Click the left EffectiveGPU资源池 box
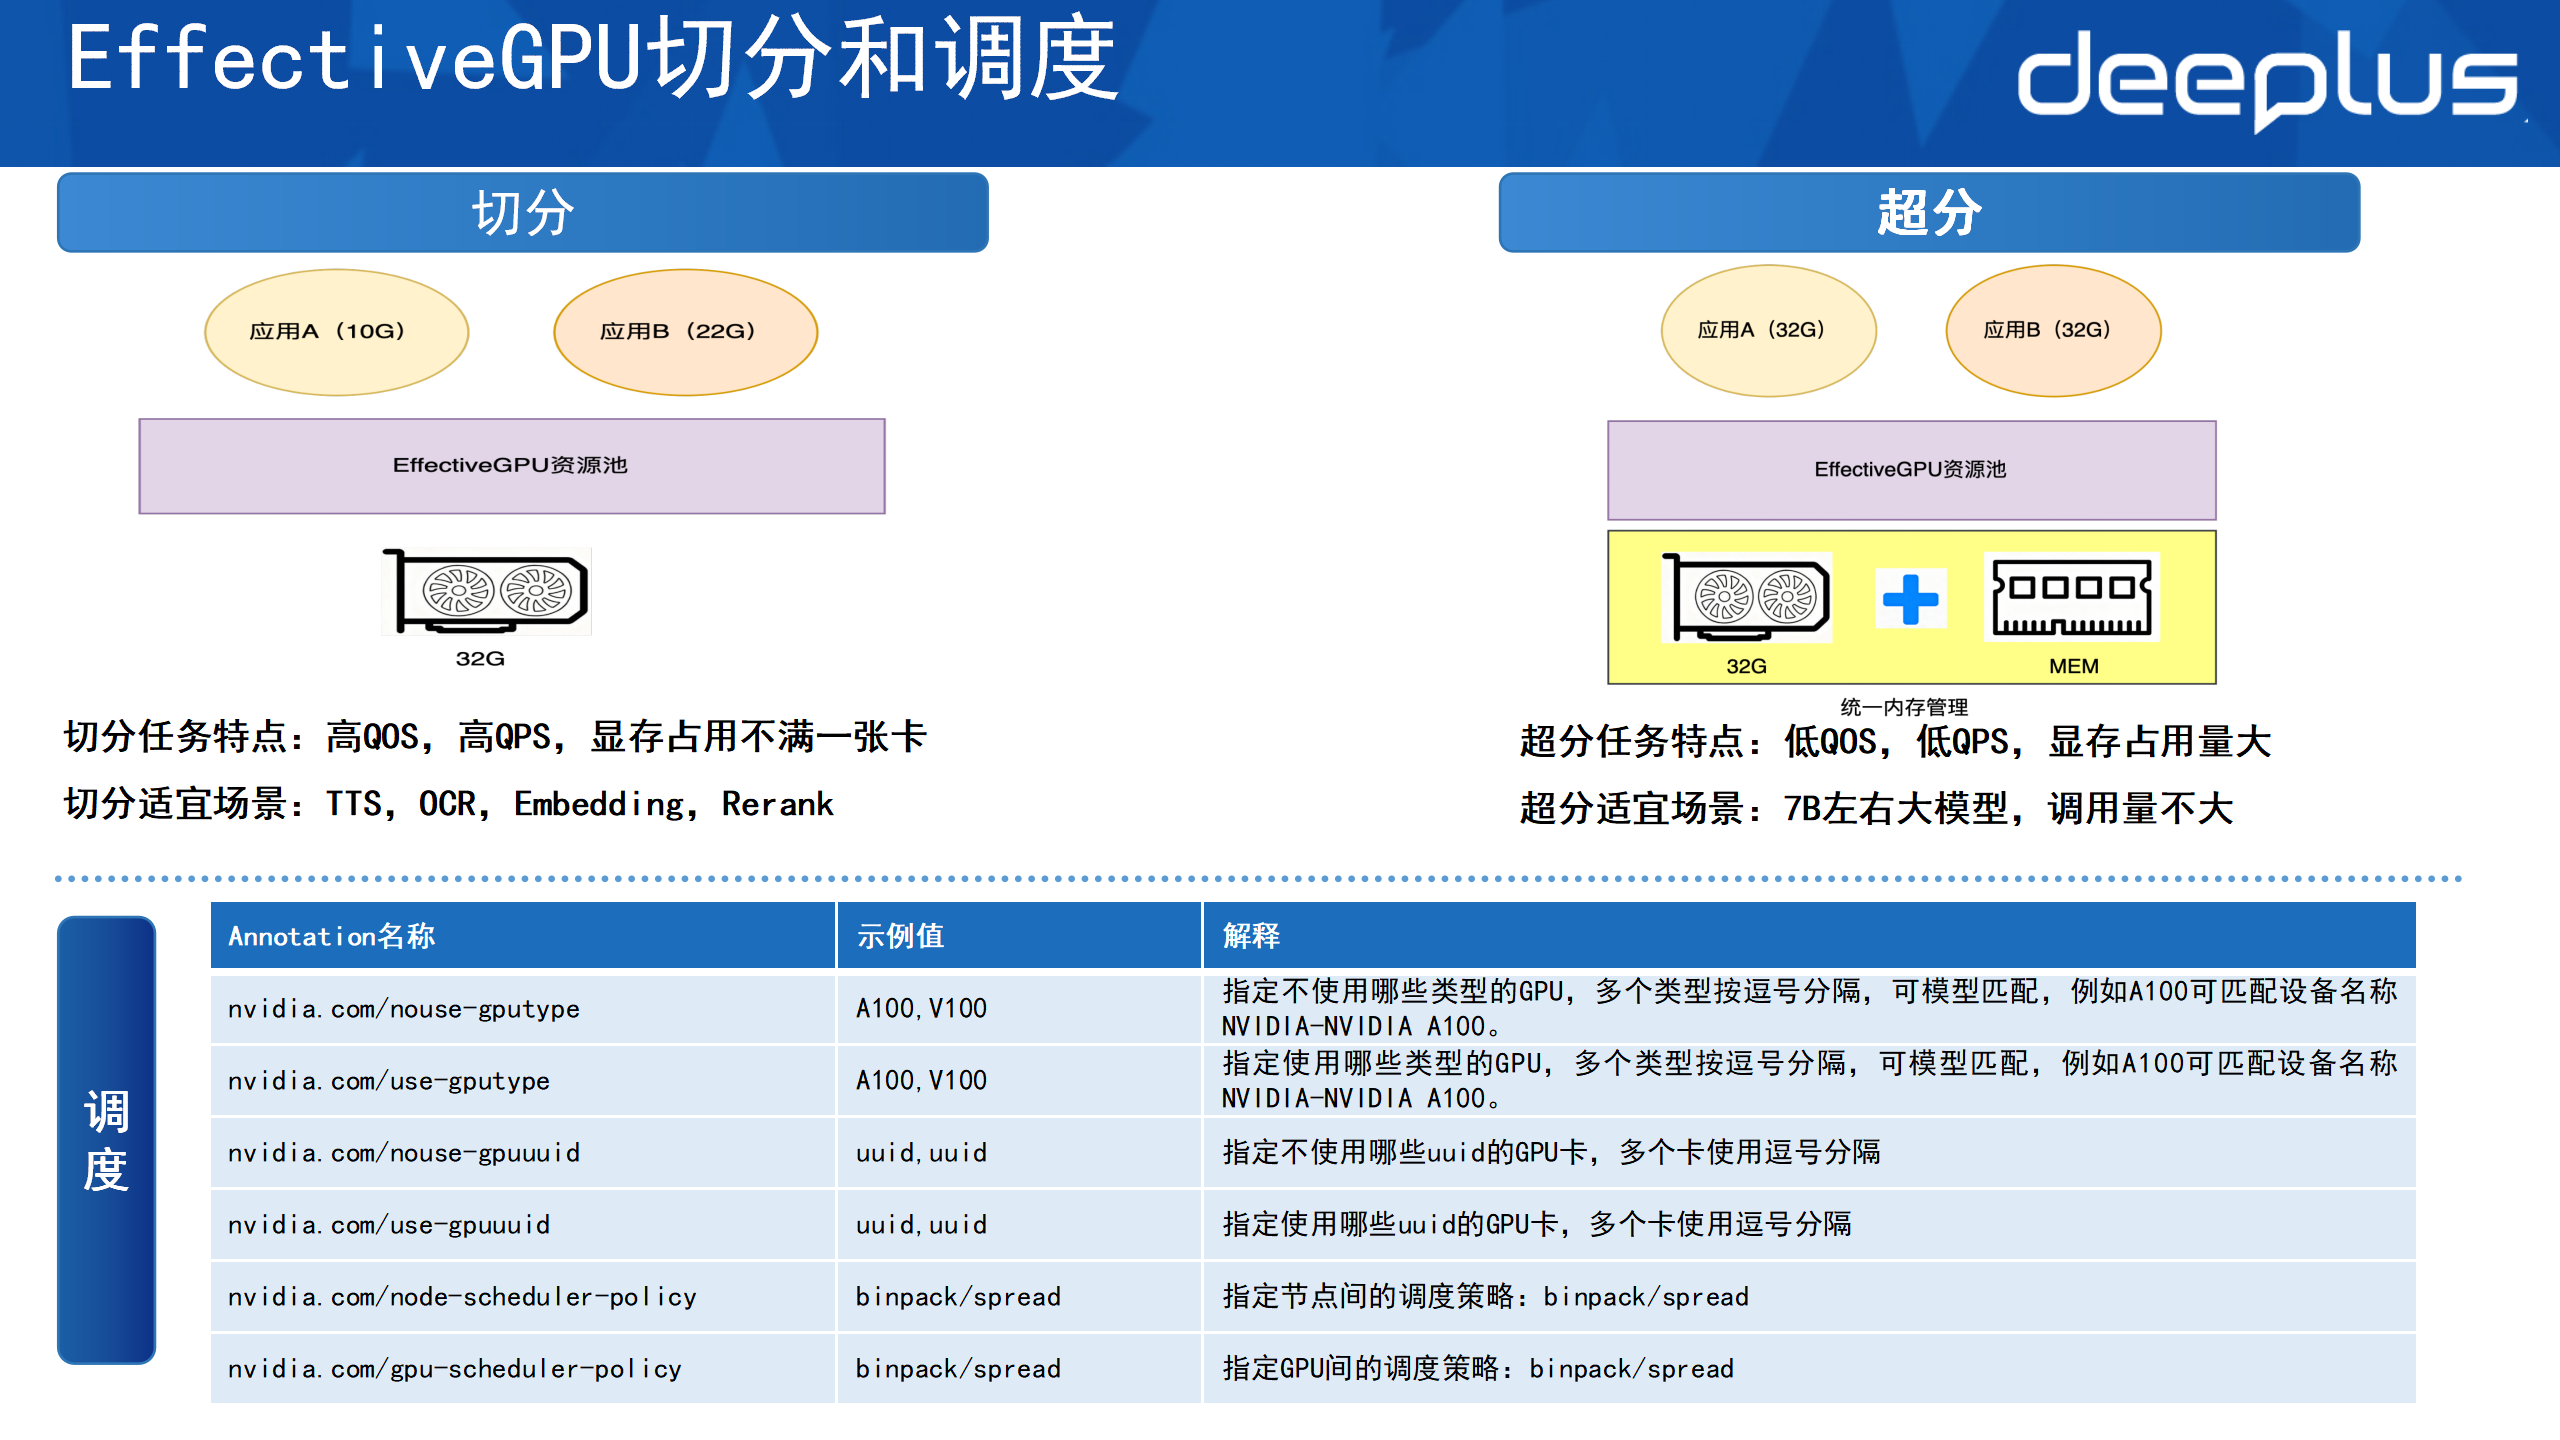The height and width of the screenshot is (1440, 2560). click(511, 466)
